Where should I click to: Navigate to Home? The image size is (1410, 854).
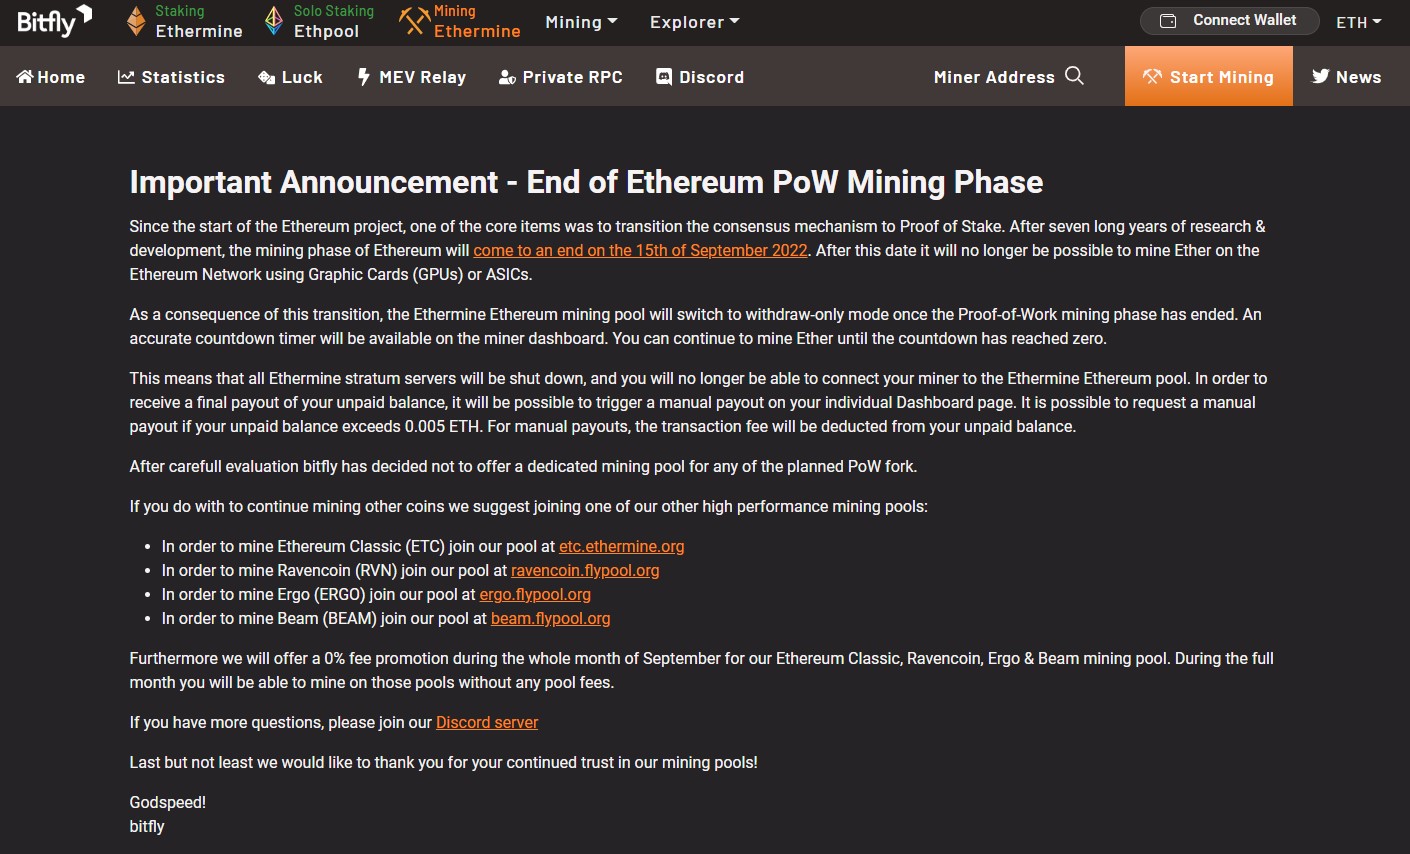[51, 77]
